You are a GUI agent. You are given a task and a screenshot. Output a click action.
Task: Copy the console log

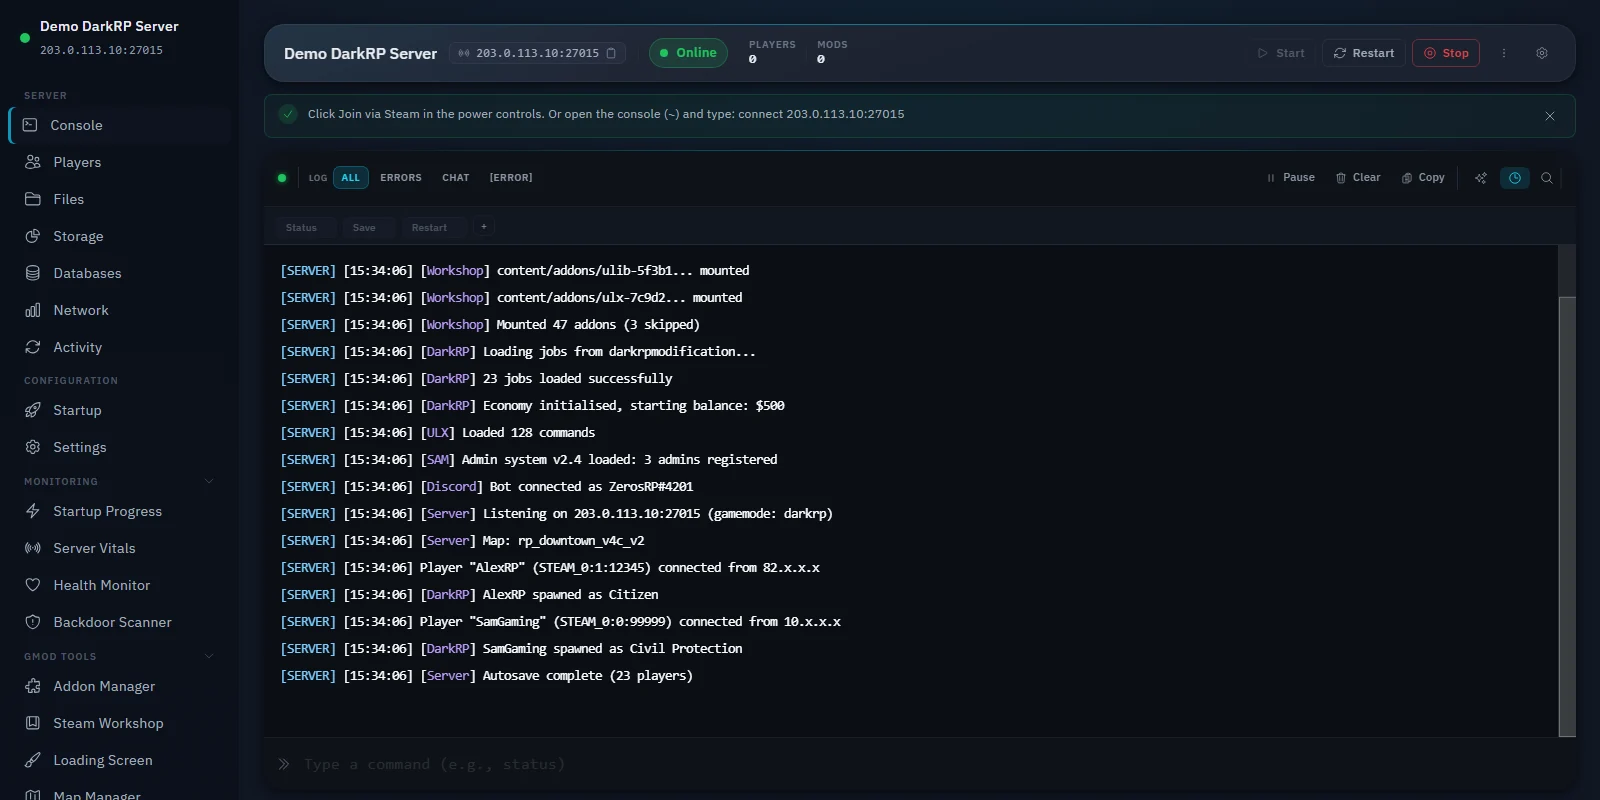(x=1423, y=178)
